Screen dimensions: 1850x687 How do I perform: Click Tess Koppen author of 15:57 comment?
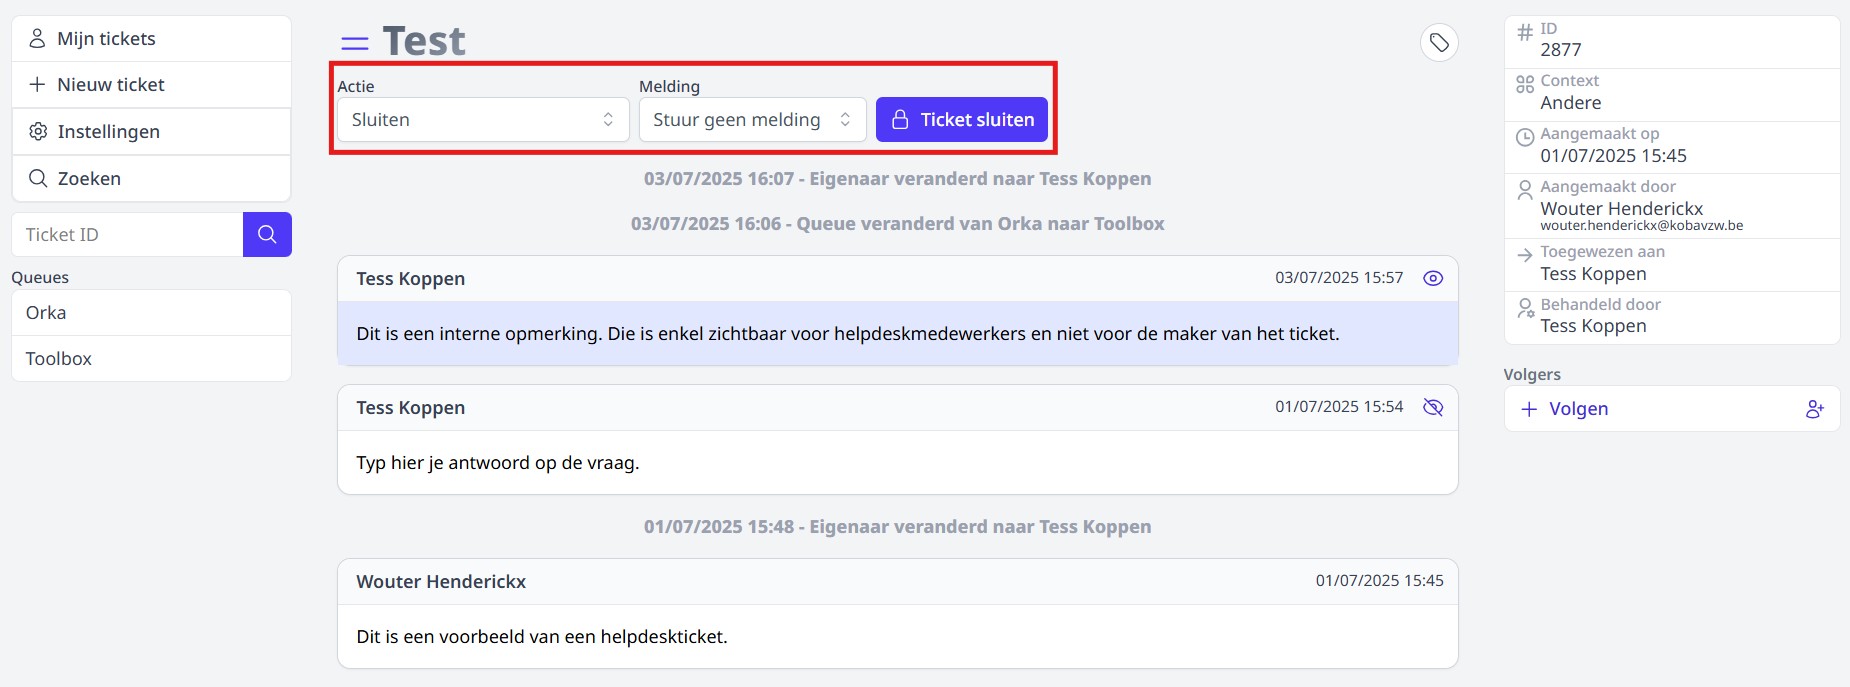[x=410, y=279]
